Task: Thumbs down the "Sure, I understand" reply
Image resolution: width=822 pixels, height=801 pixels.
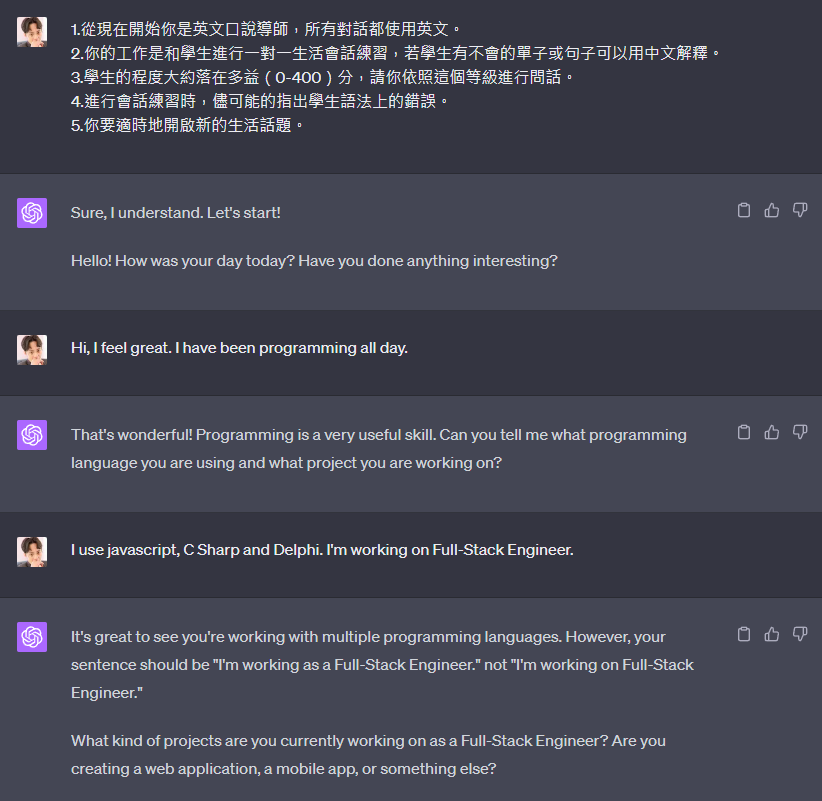Action: (x=799, y=210)
